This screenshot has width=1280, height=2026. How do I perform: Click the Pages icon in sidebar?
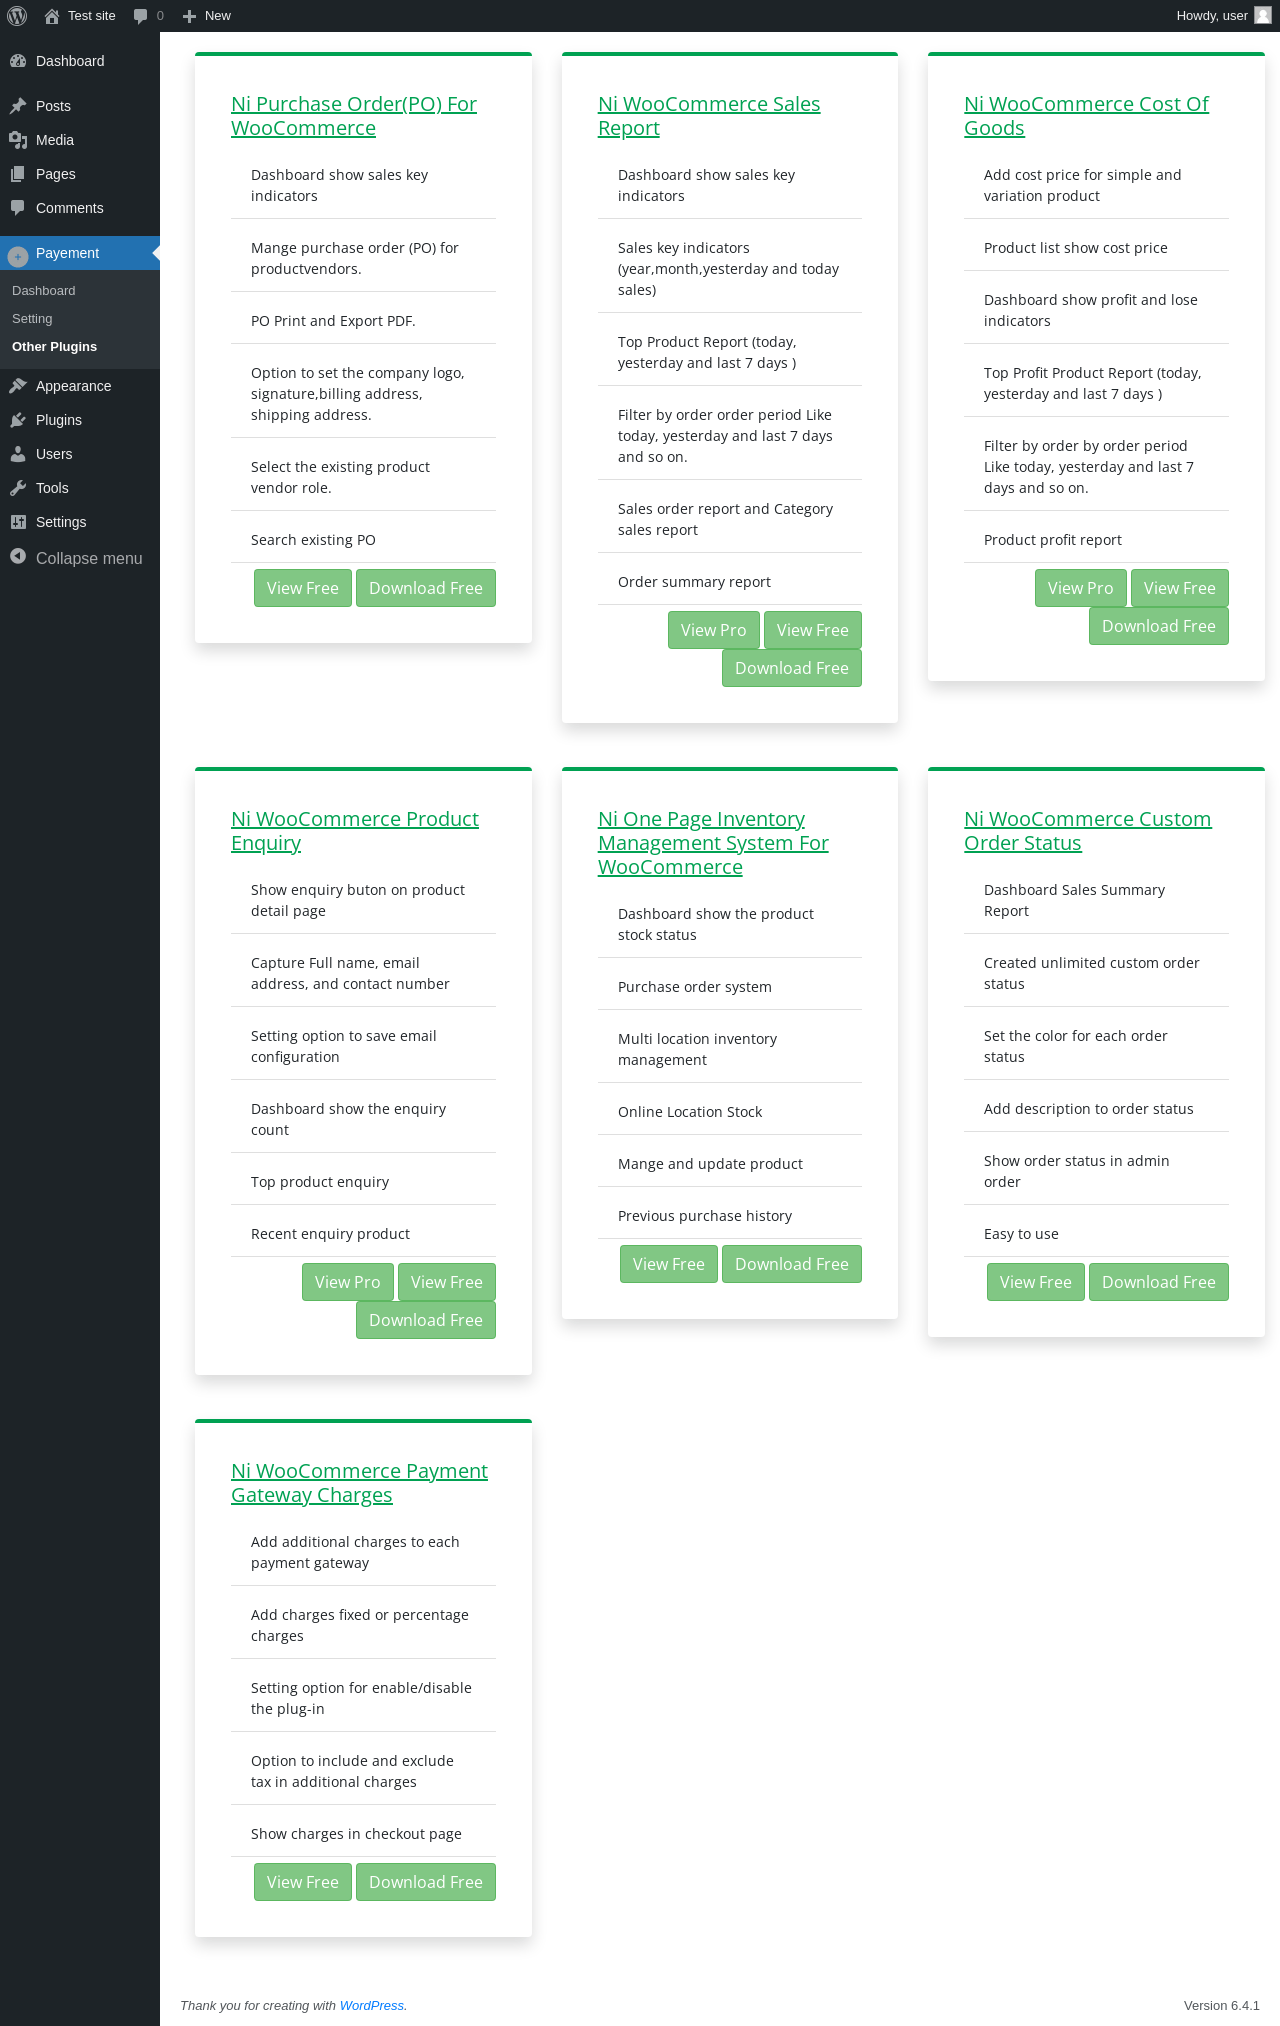coord(18,174)
